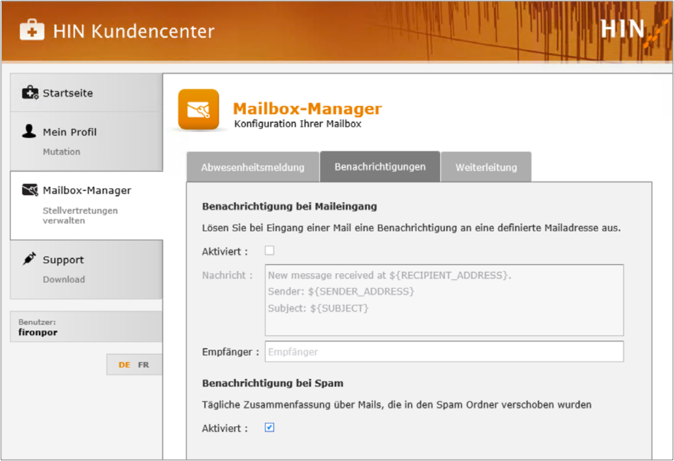Click the Konfiguration Ihrer Mailbox subtitle

tap(297, 124)
